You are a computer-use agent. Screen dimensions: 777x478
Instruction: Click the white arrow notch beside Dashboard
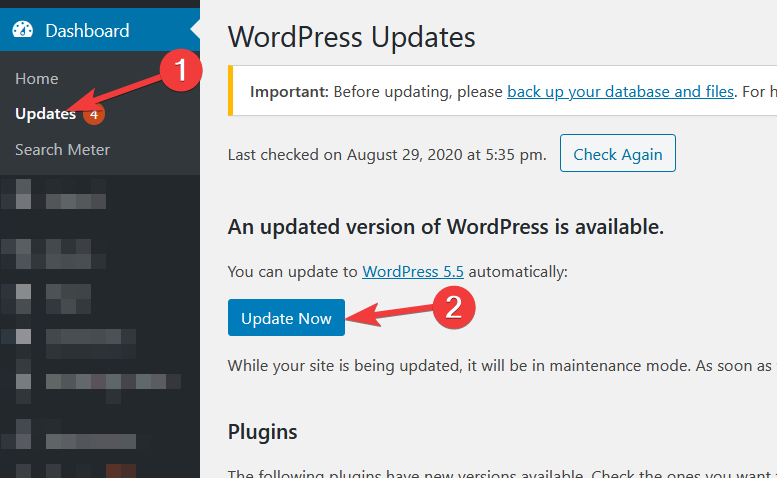pos(195,30)
